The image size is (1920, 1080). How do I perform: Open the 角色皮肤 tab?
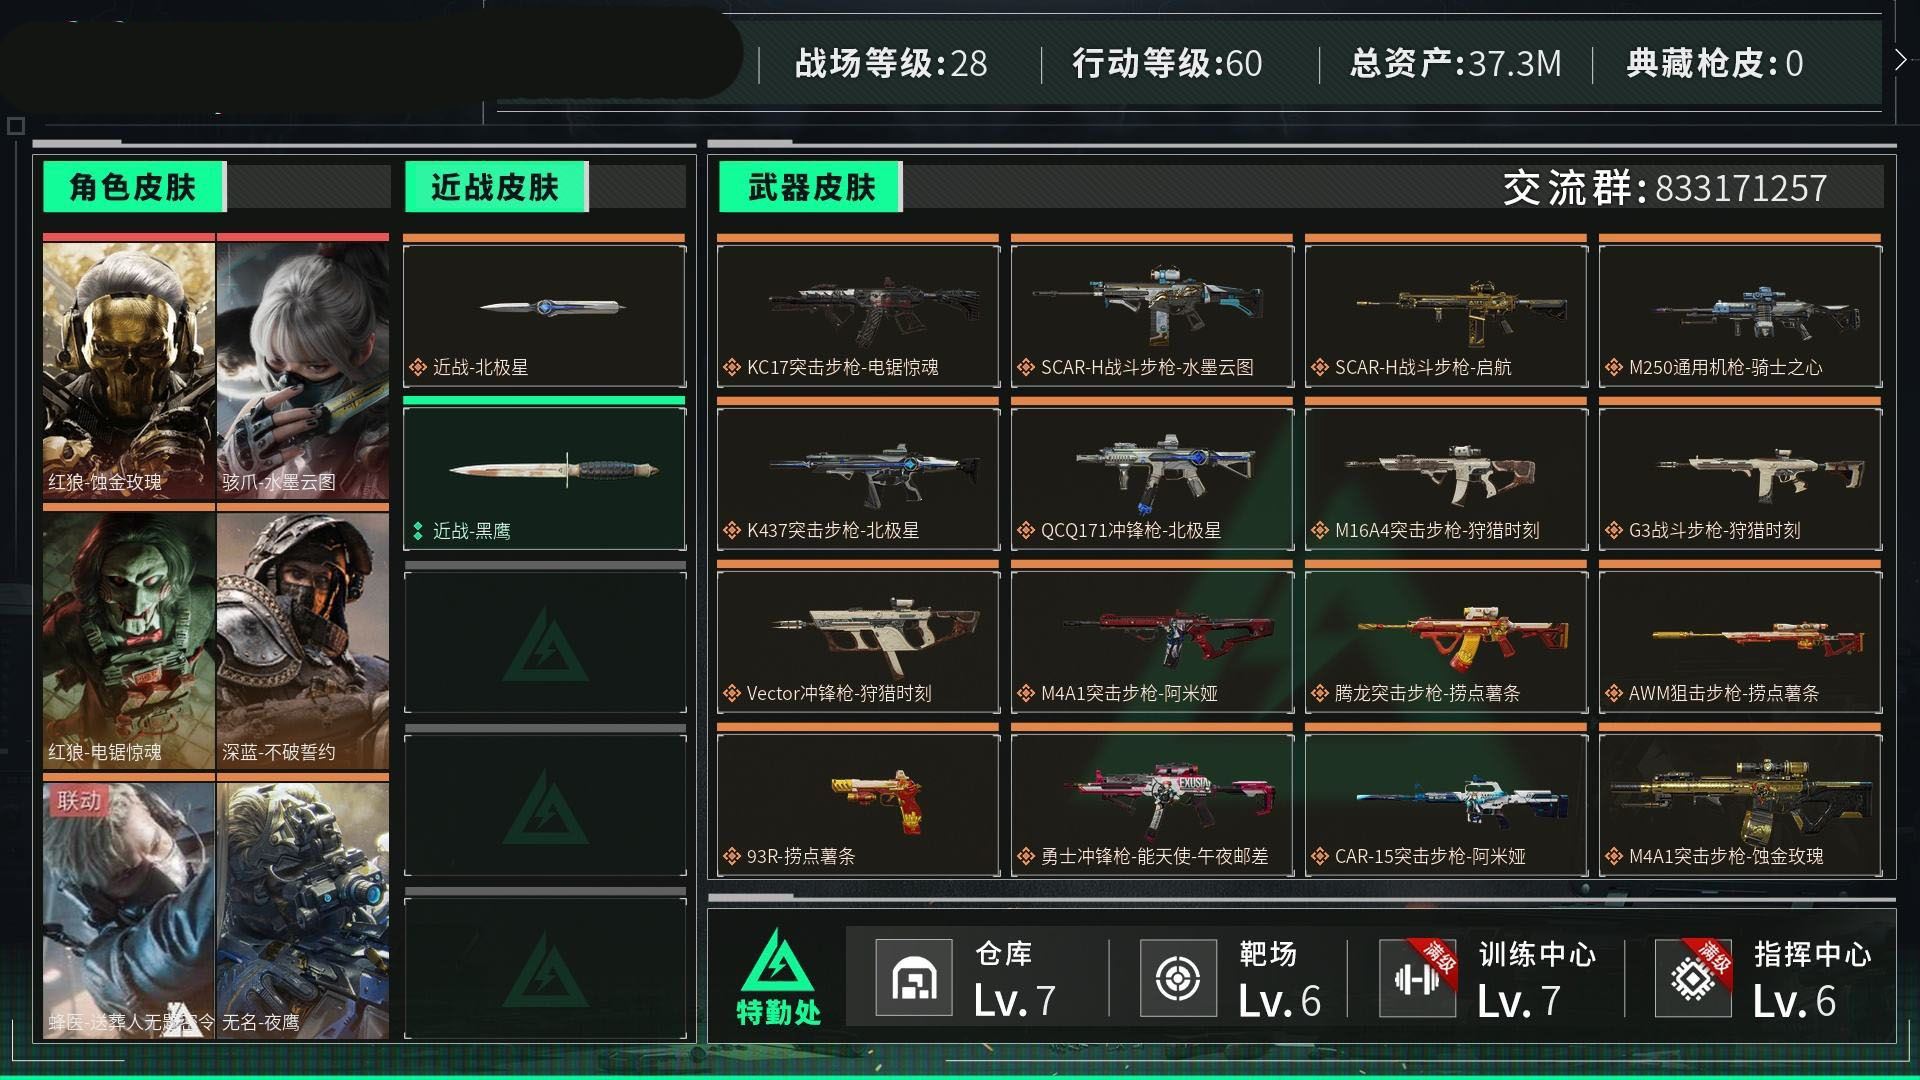tap(134, 187)
